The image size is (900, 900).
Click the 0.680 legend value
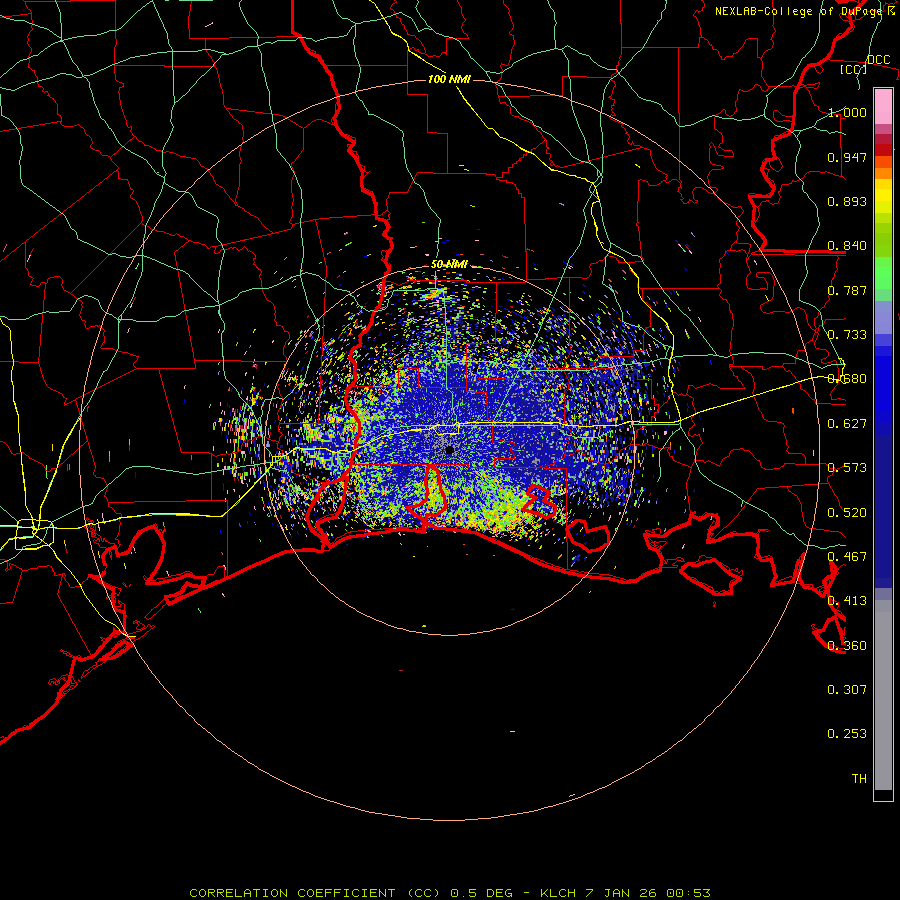(847, 379)
